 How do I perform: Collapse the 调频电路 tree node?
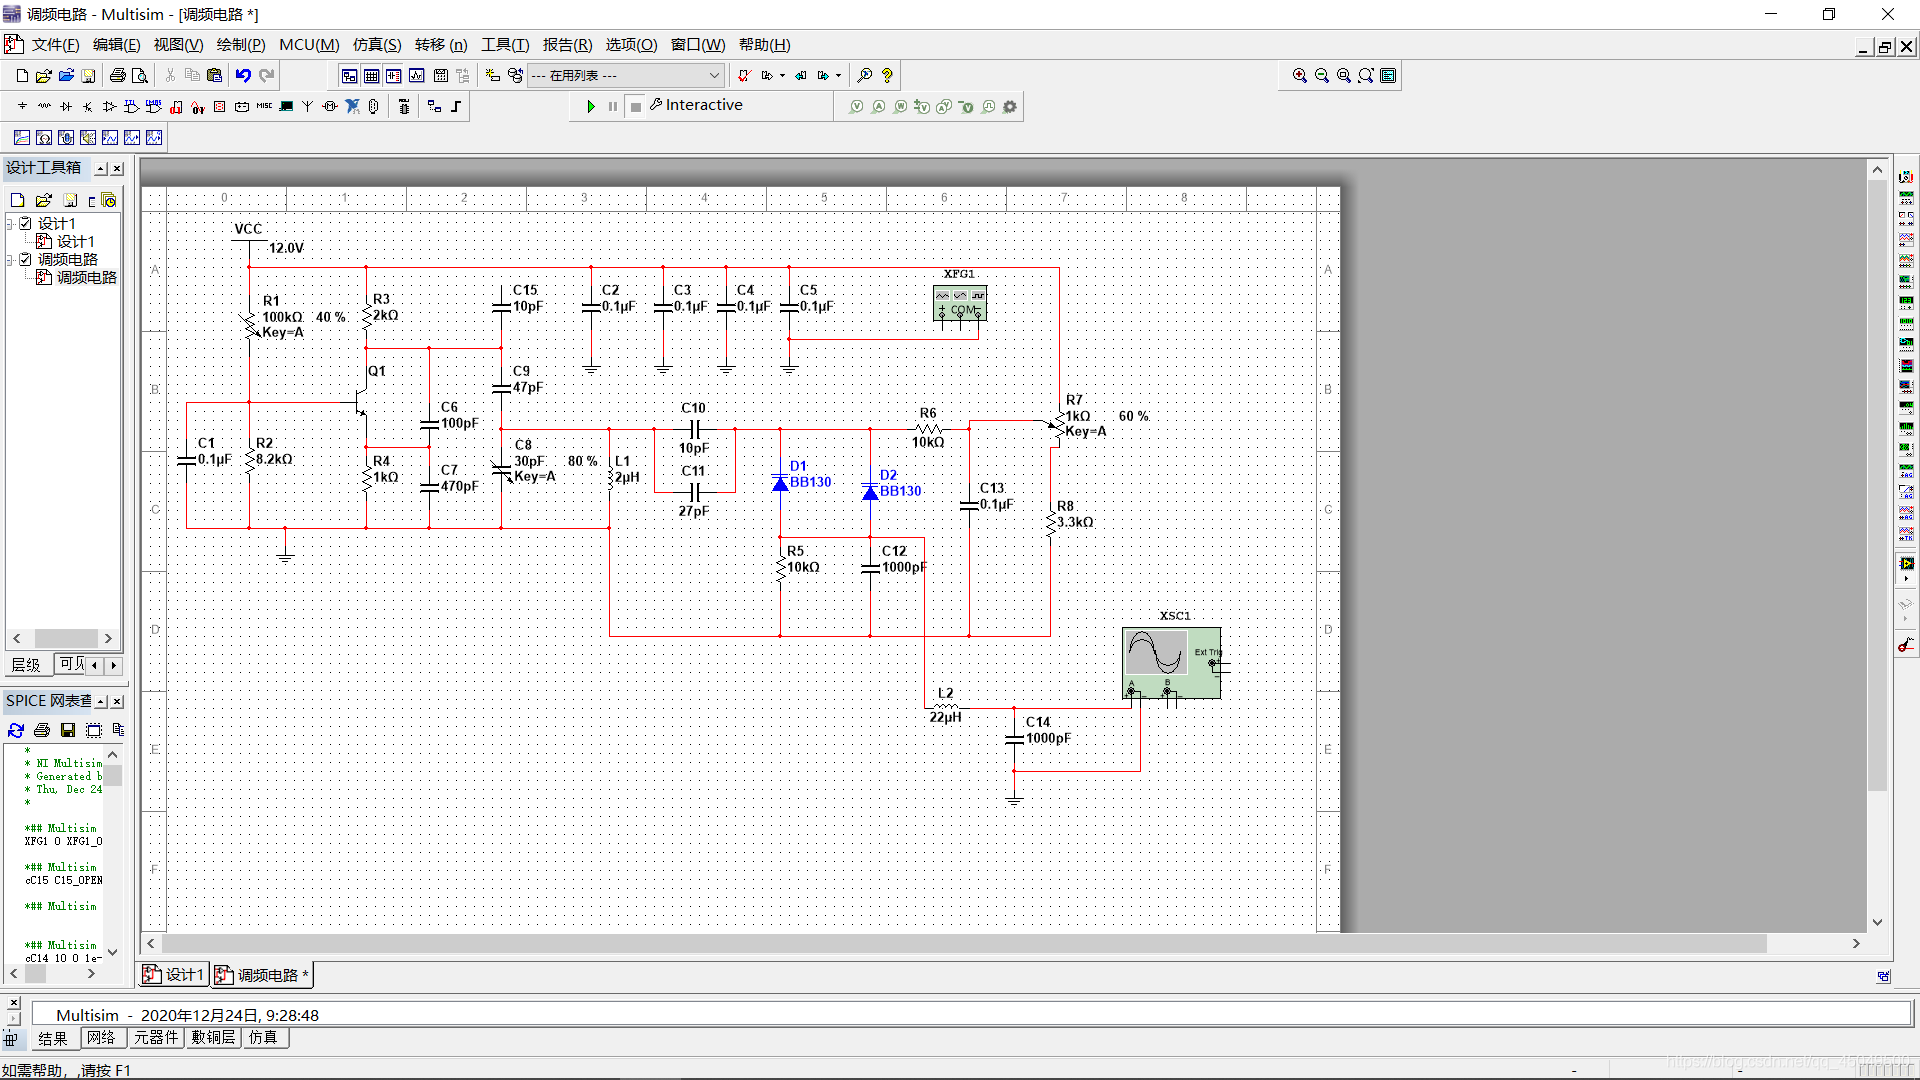pos(10,259)
